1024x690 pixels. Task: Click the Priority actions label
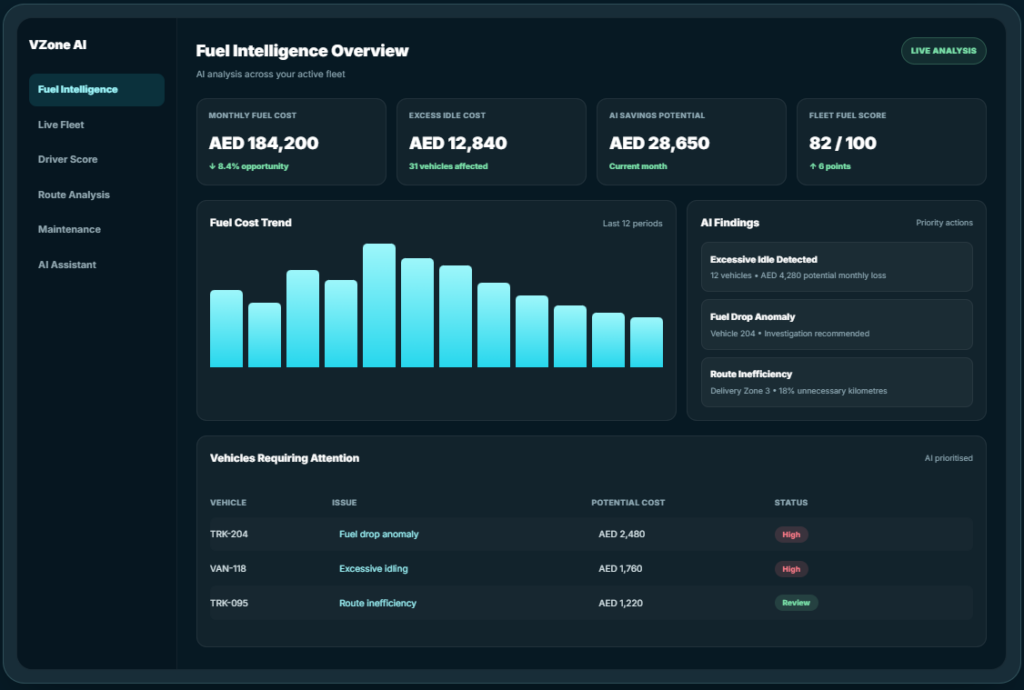click(944, 223)
